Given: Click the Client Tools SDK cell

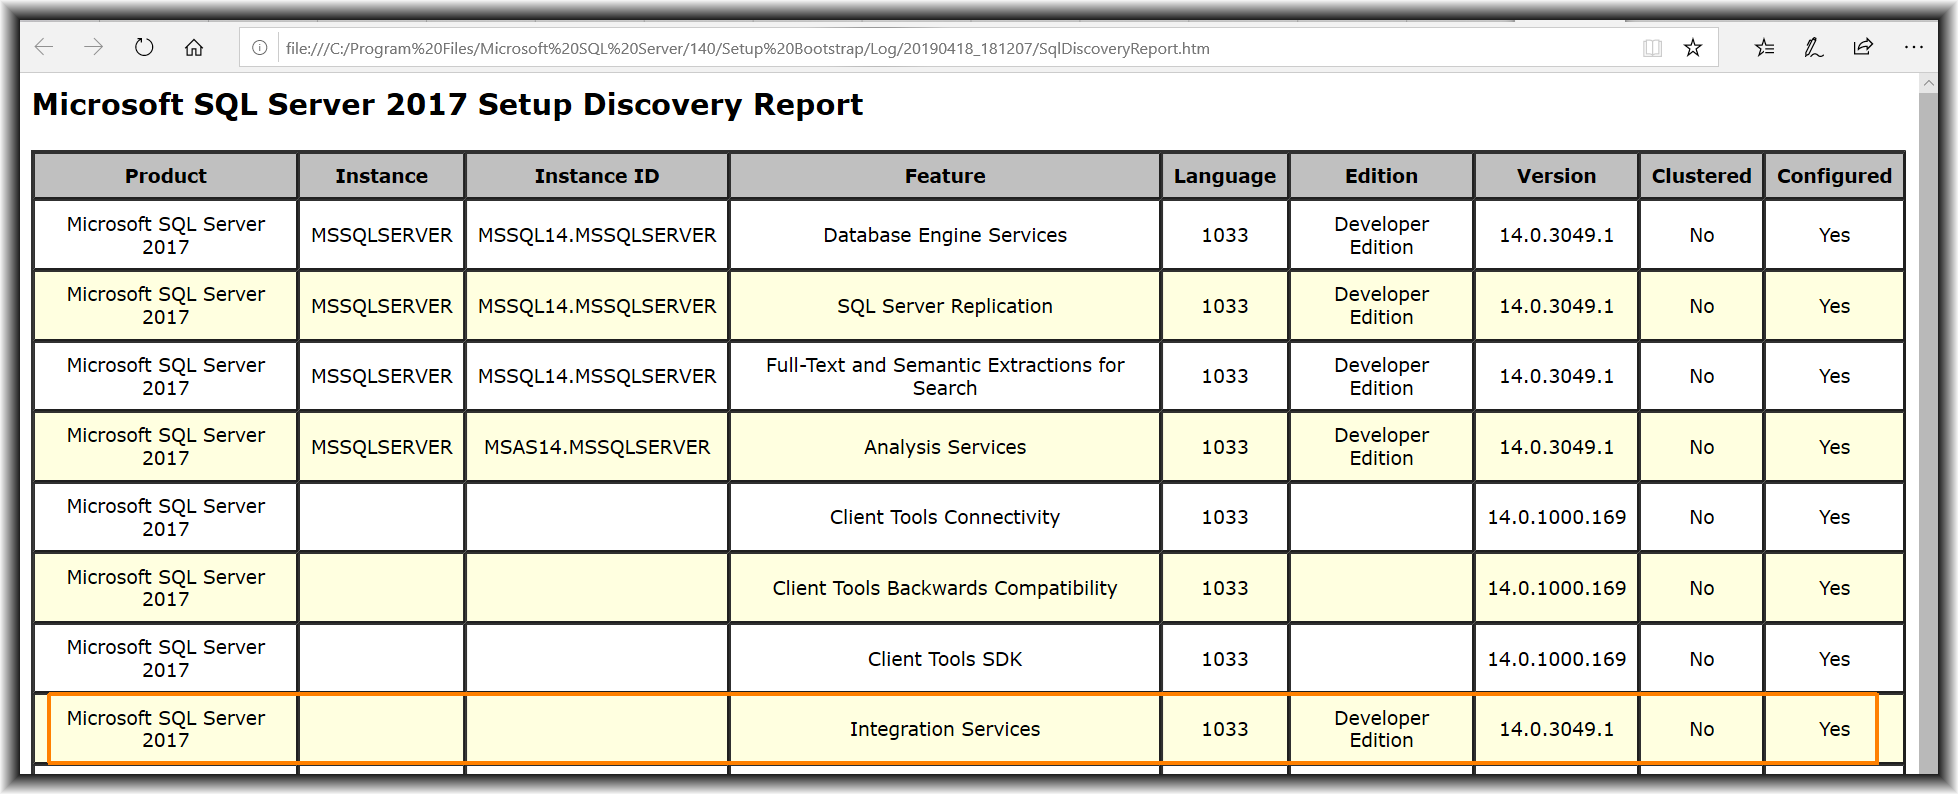Looking at the screenshot, I should click(x=945, y=659).
